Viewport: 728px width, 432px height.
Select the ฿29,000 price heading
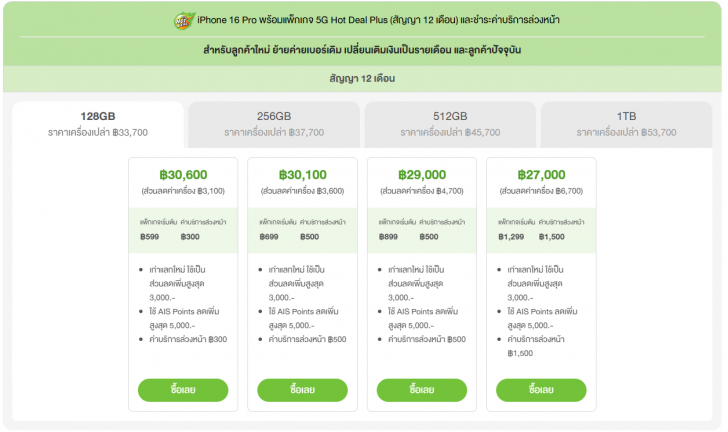pos(421,174)
